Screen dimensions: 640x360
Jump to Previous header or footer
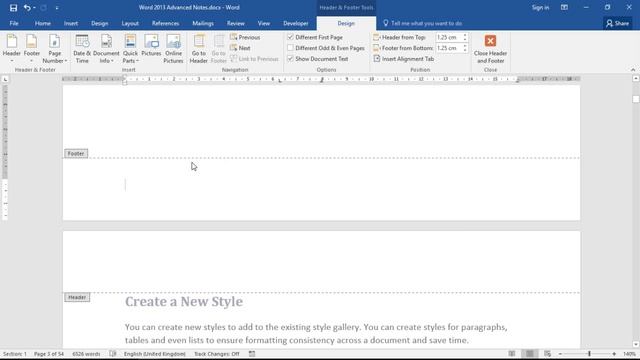point(245,37)
